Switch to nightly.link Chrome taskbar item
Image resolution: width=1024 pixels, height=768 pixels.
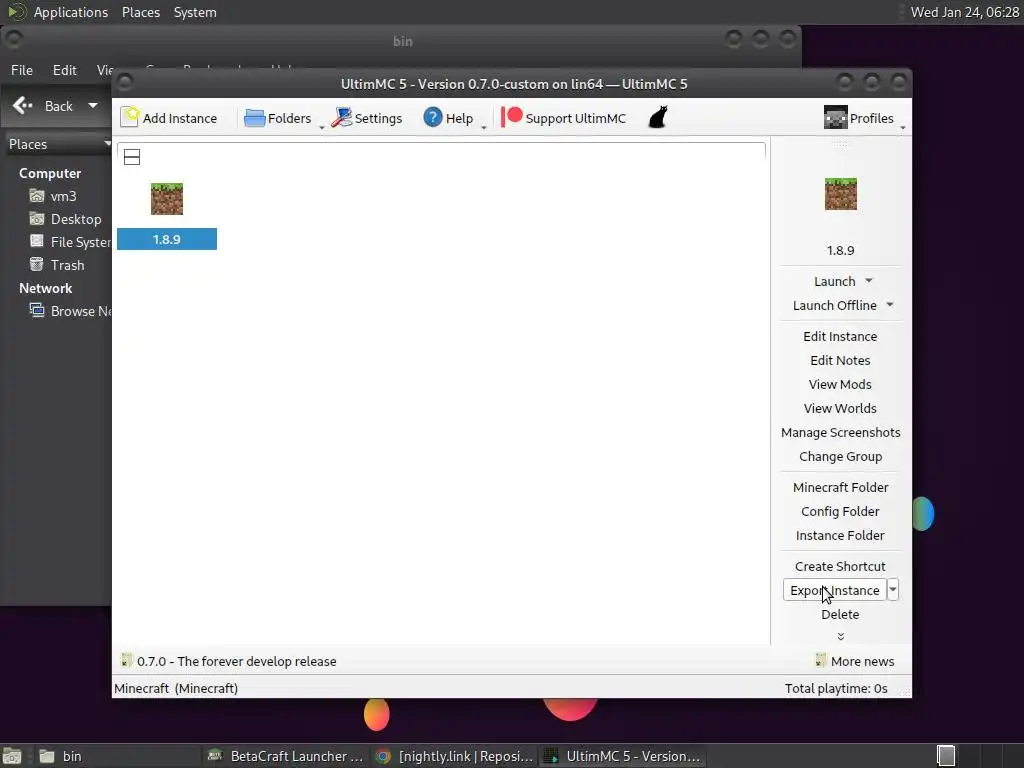[455, 756]
